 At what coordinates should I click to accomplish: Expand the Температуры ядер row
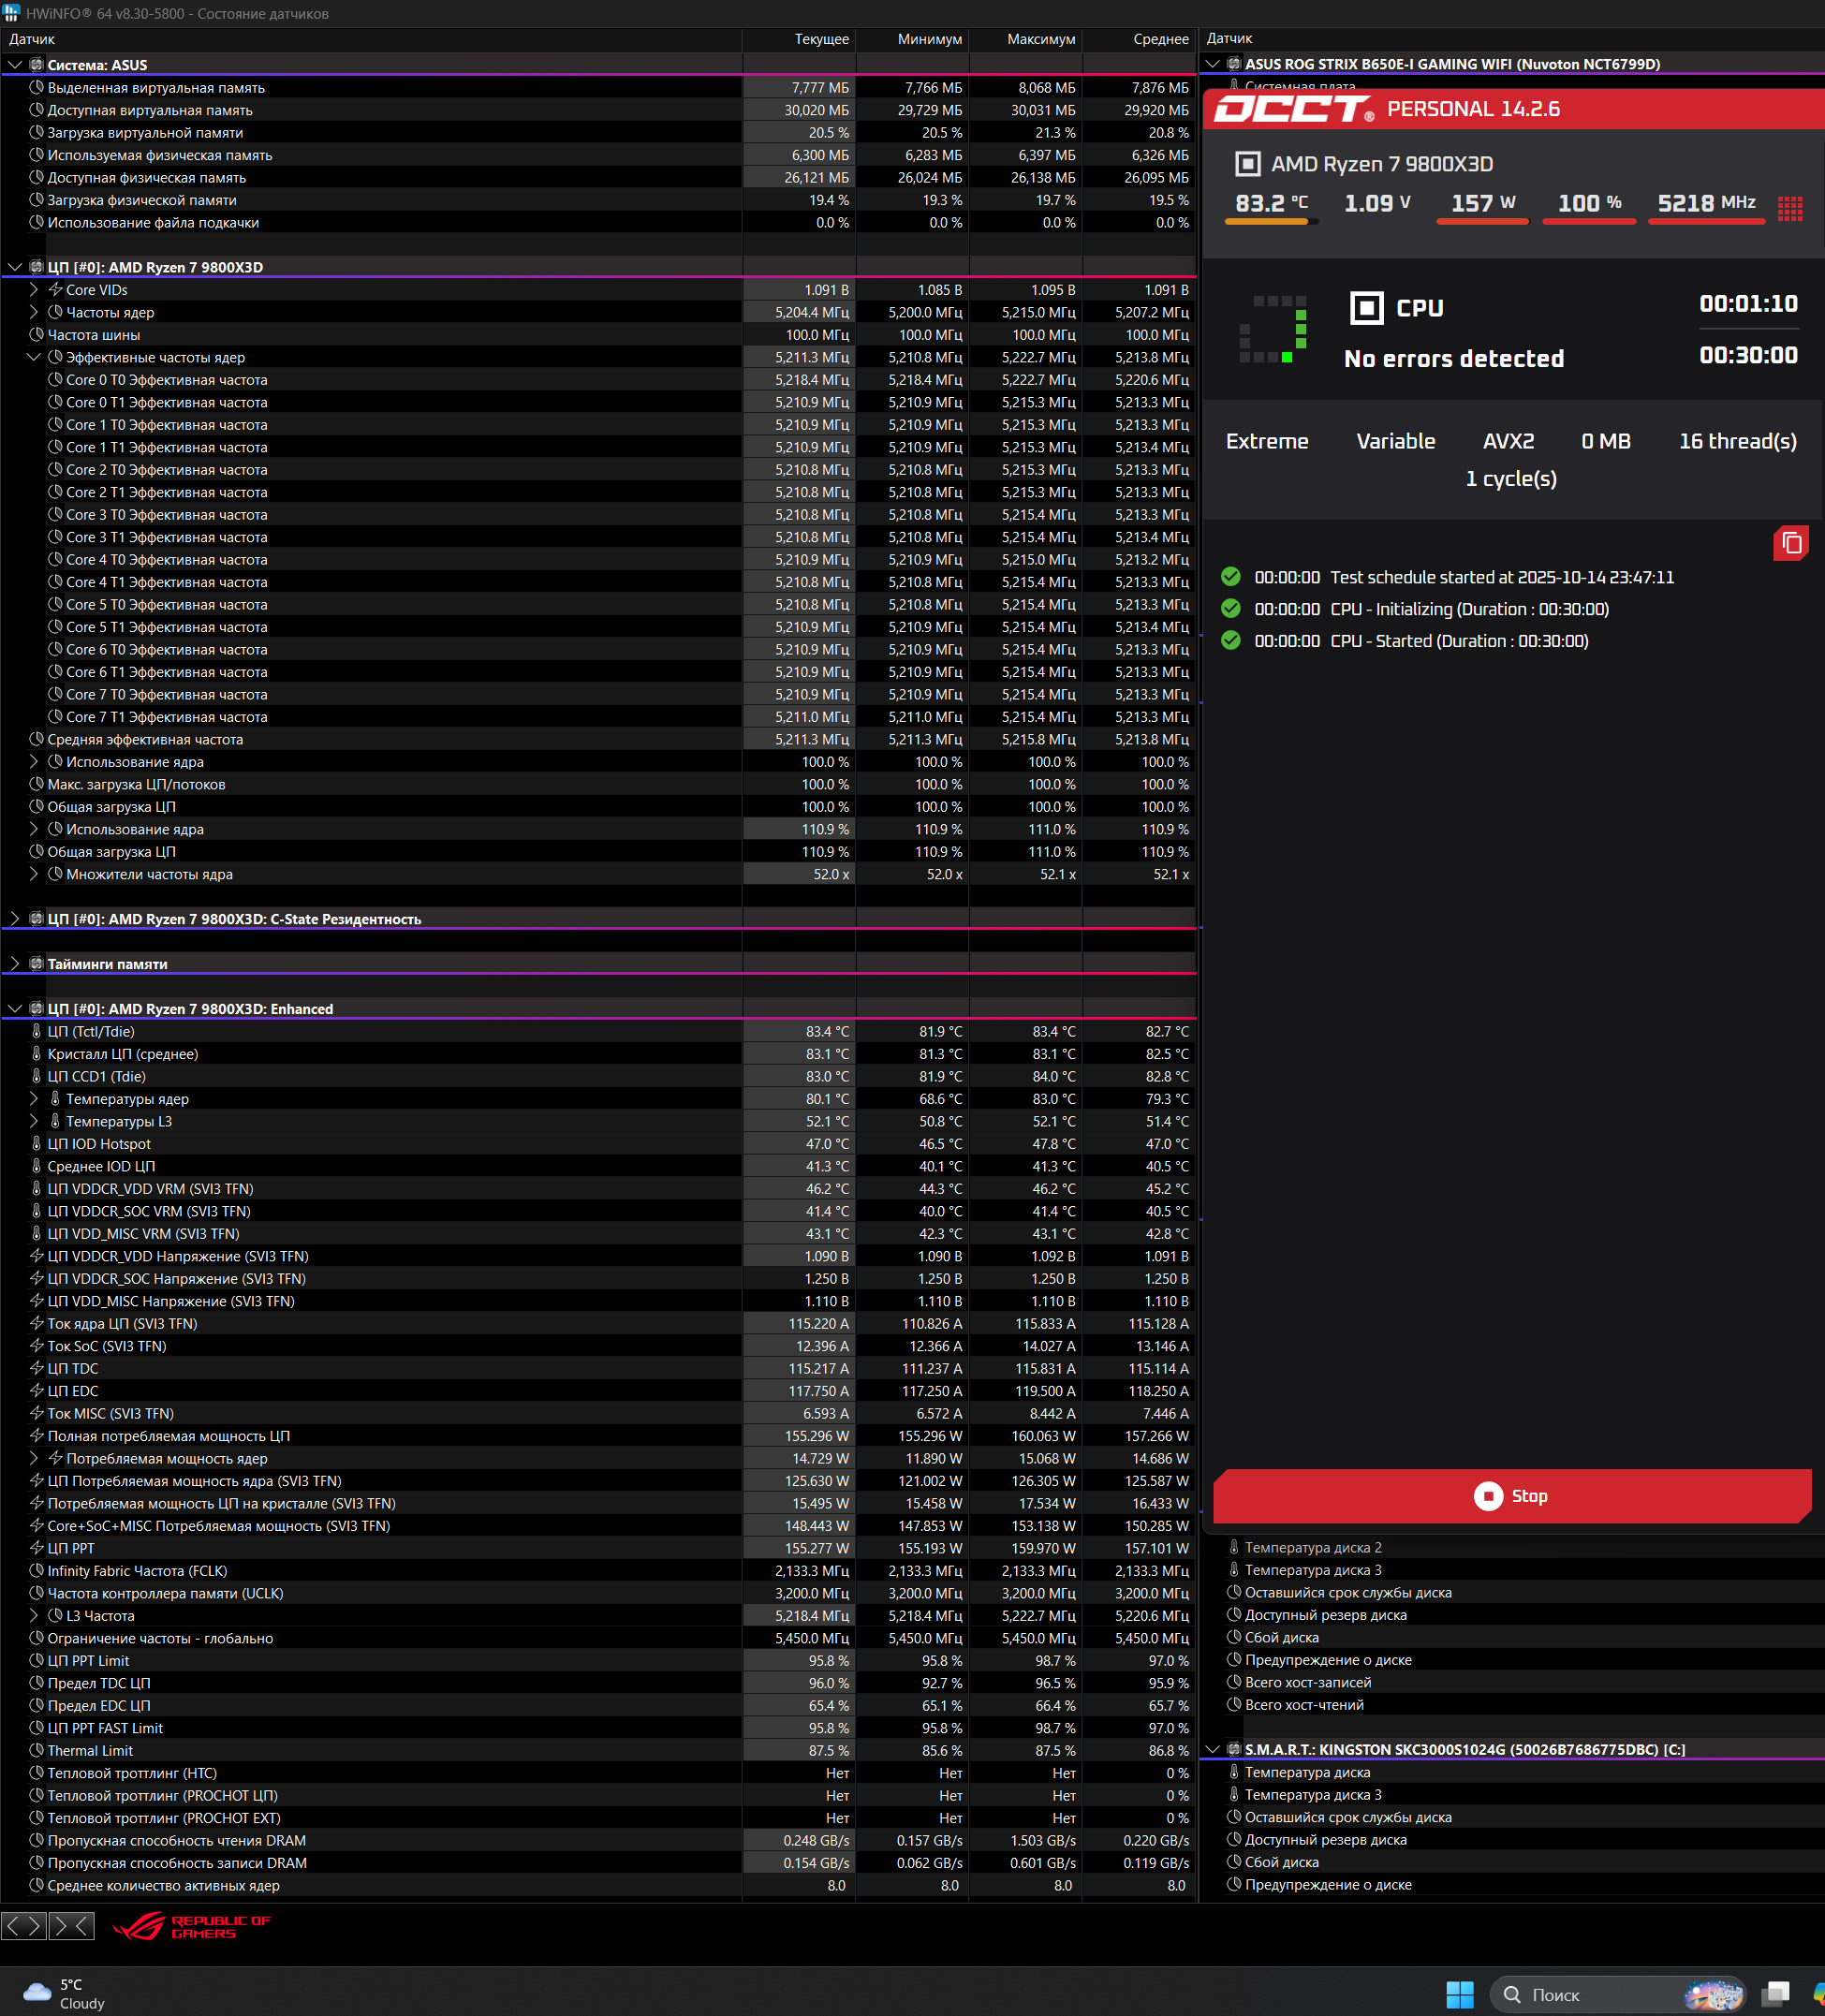click(34, 1099)
